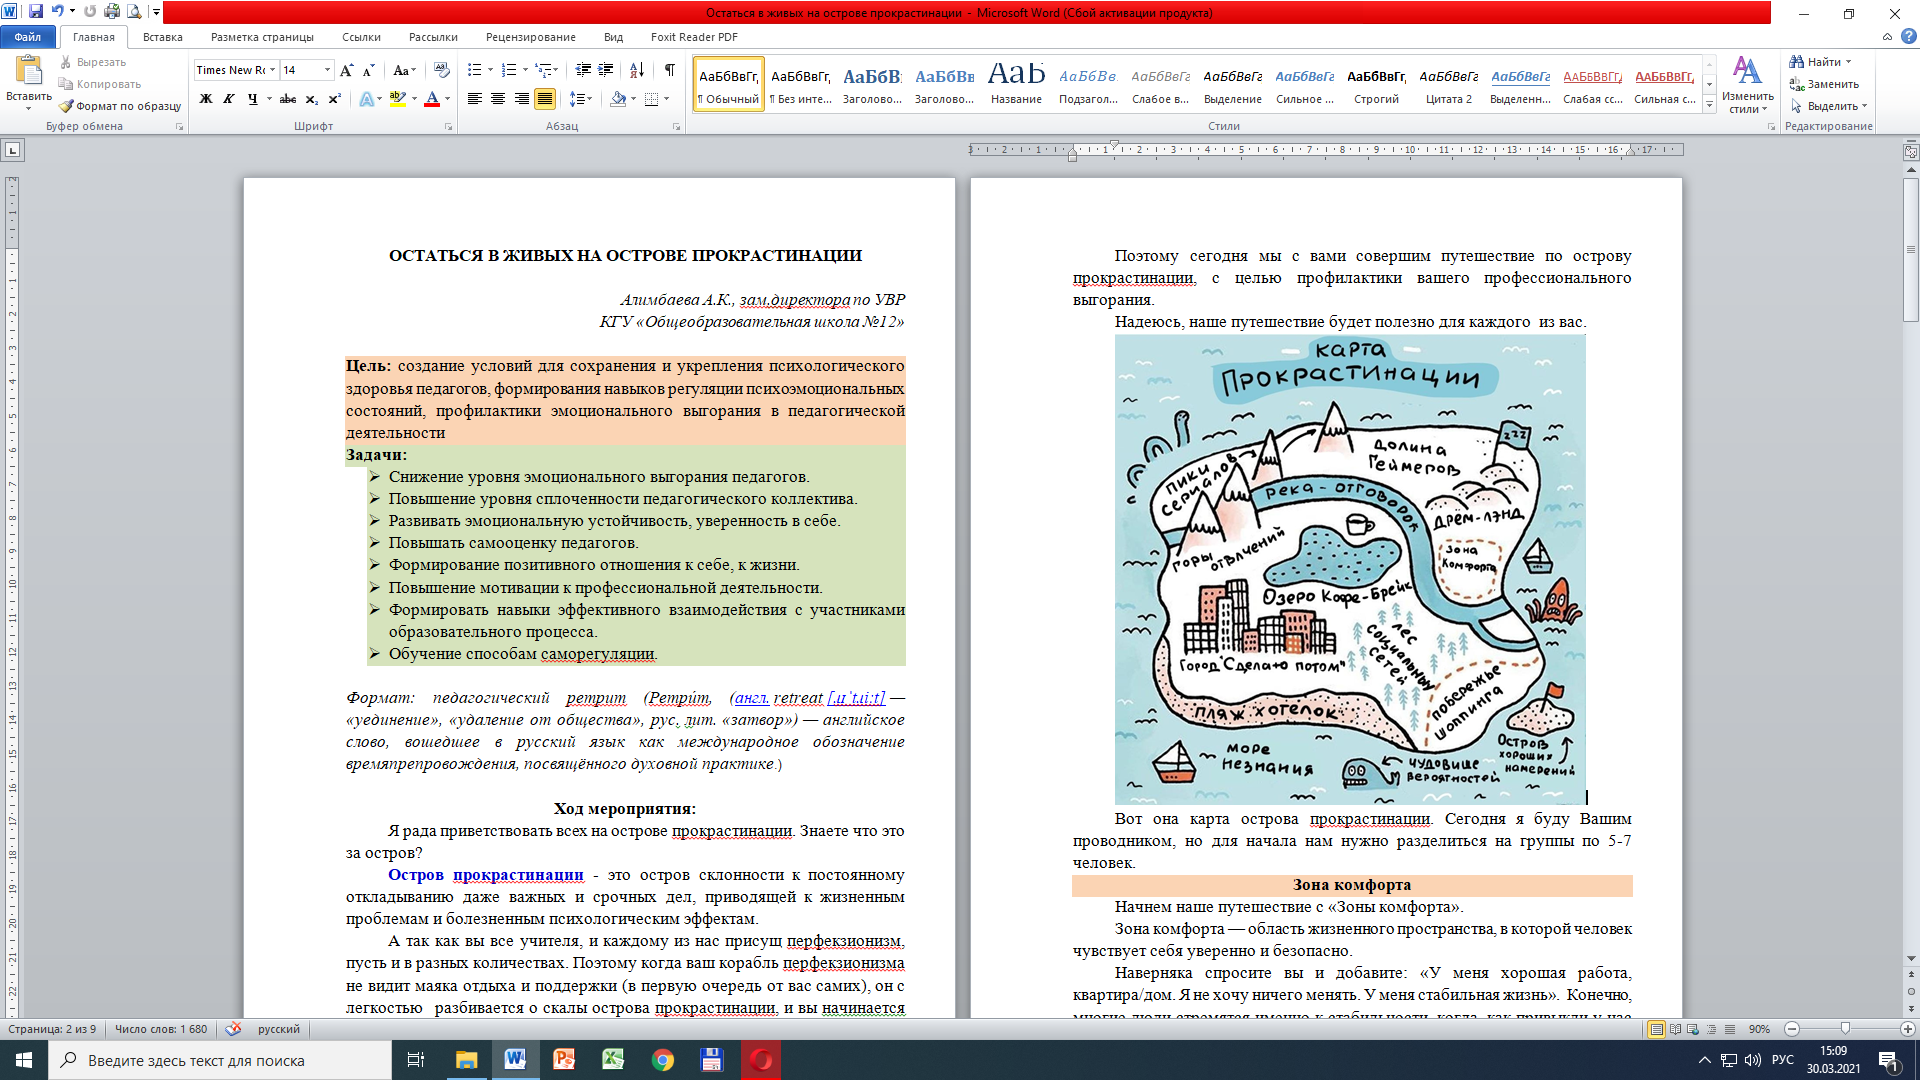
Task: Toggle italic (К) formatting
Action: (229, 99)
